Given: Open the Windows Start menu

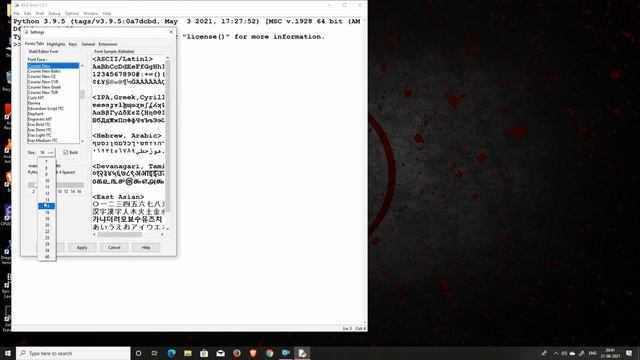Looking at the screenshot, I should (8, 353).
